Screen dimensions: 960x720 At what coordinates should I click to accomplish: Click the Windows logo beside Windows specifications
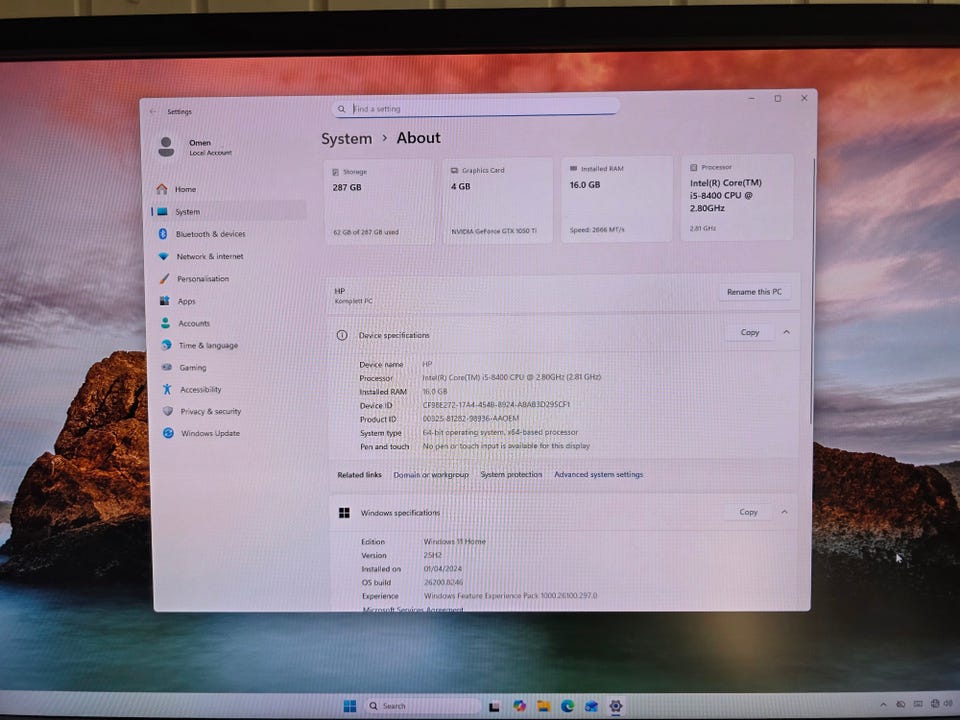344,513
